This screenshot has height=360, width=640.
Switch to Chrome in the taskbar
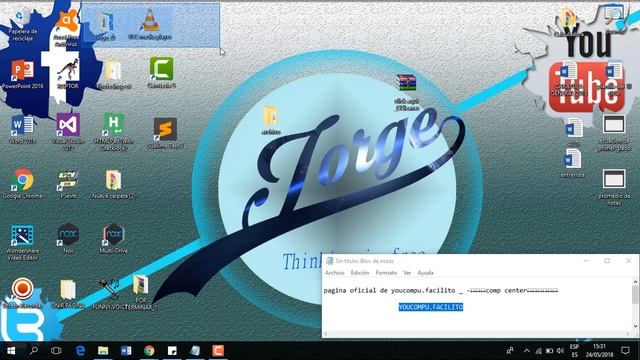(x=149, y=351)
